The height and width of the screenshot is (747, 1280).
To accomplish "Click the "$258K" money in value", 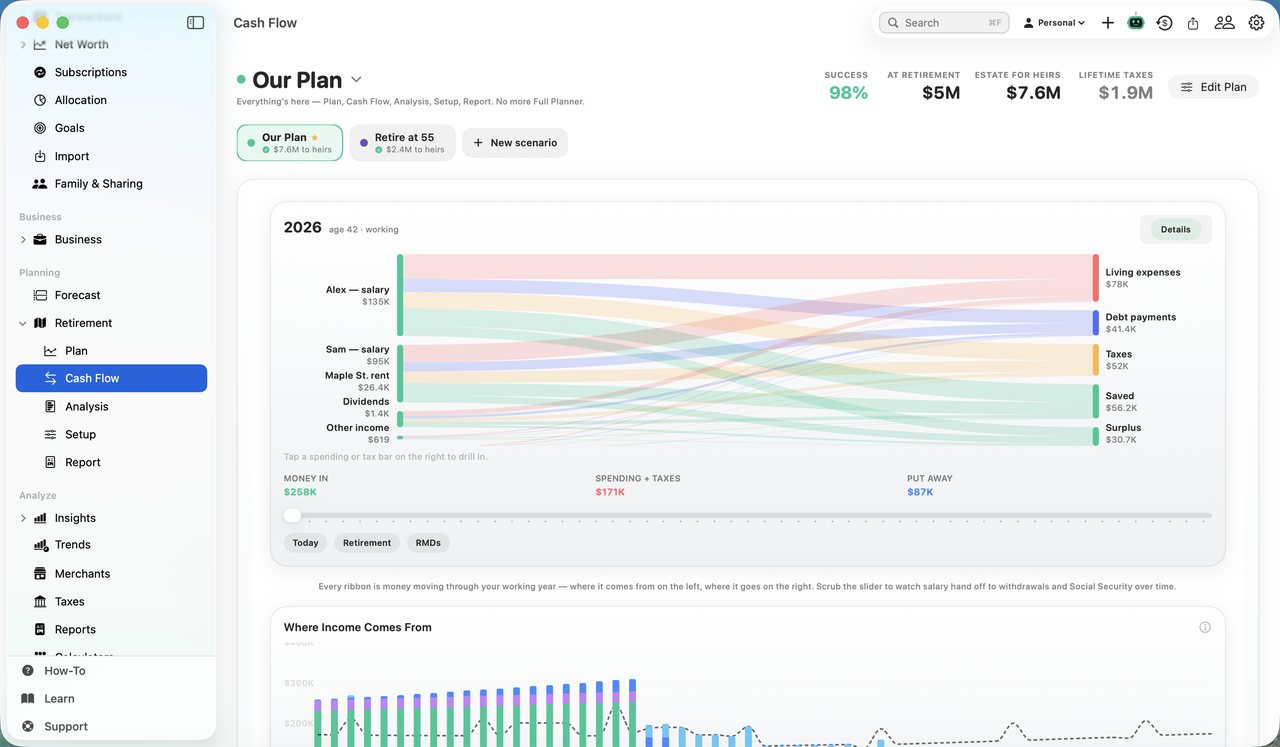I will click(300, 492).
